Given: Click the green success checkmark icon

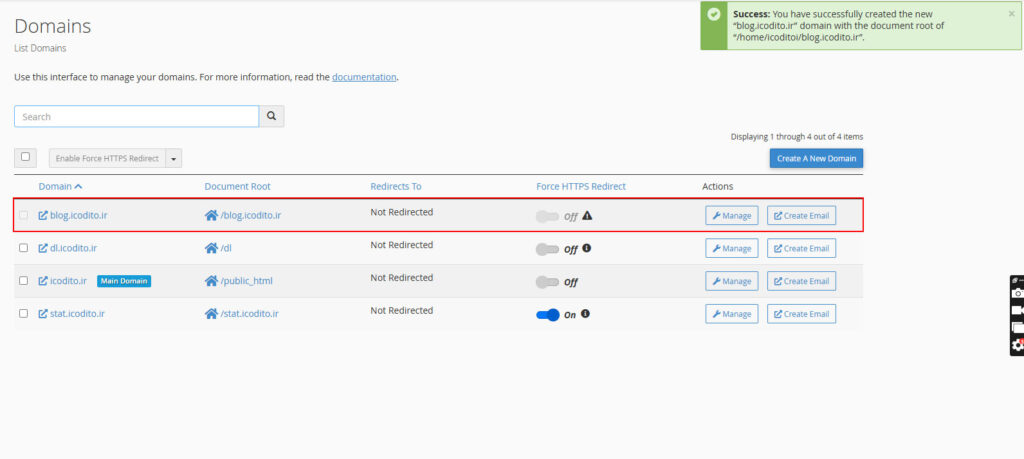Looking at the screenshot, I should (715, 14).
